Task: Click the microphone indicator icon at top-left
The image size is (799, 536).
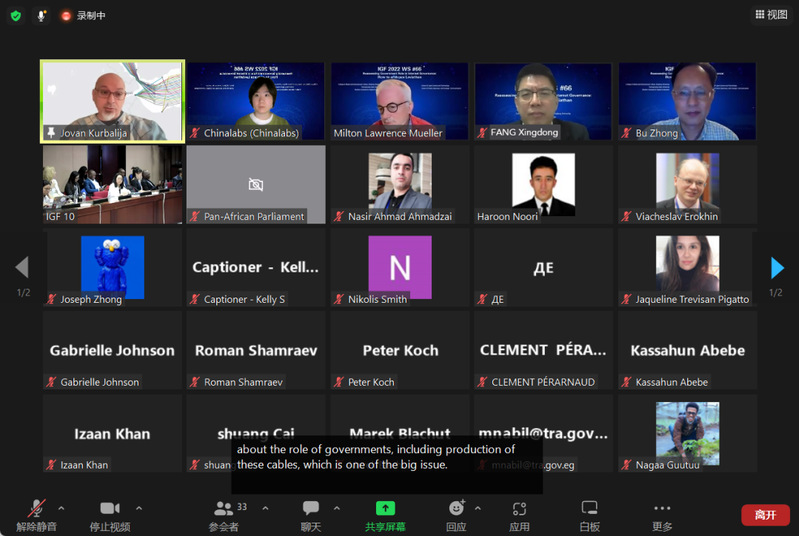Action: (42, 16)
